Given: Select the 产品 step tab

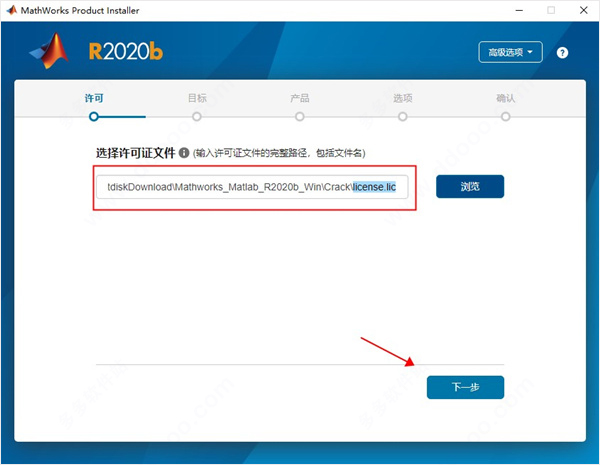Looking at the screenshot, I should point(300,98).
